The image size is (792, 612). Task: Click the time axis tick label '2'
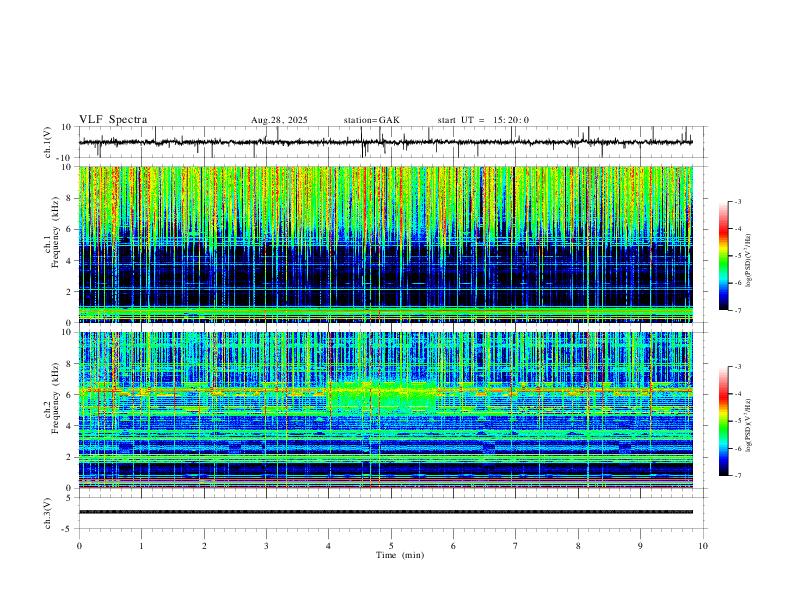(204, 546)
